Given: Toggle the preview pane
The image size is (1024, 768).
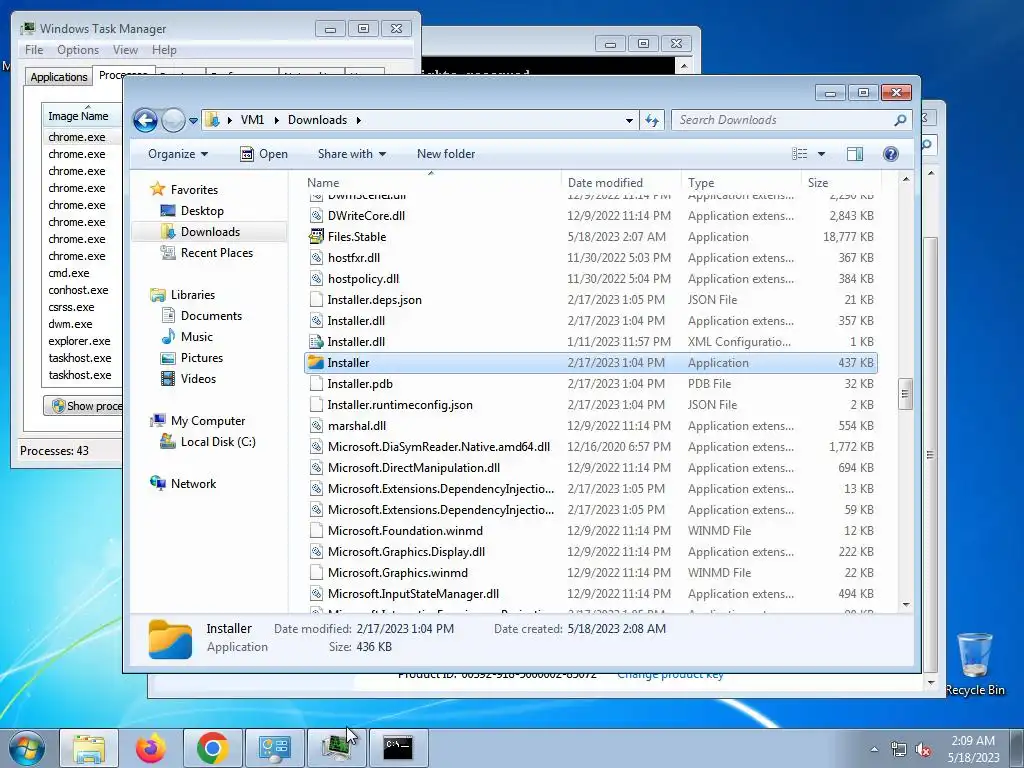Looking at the screenshot, I should point(855,154).
